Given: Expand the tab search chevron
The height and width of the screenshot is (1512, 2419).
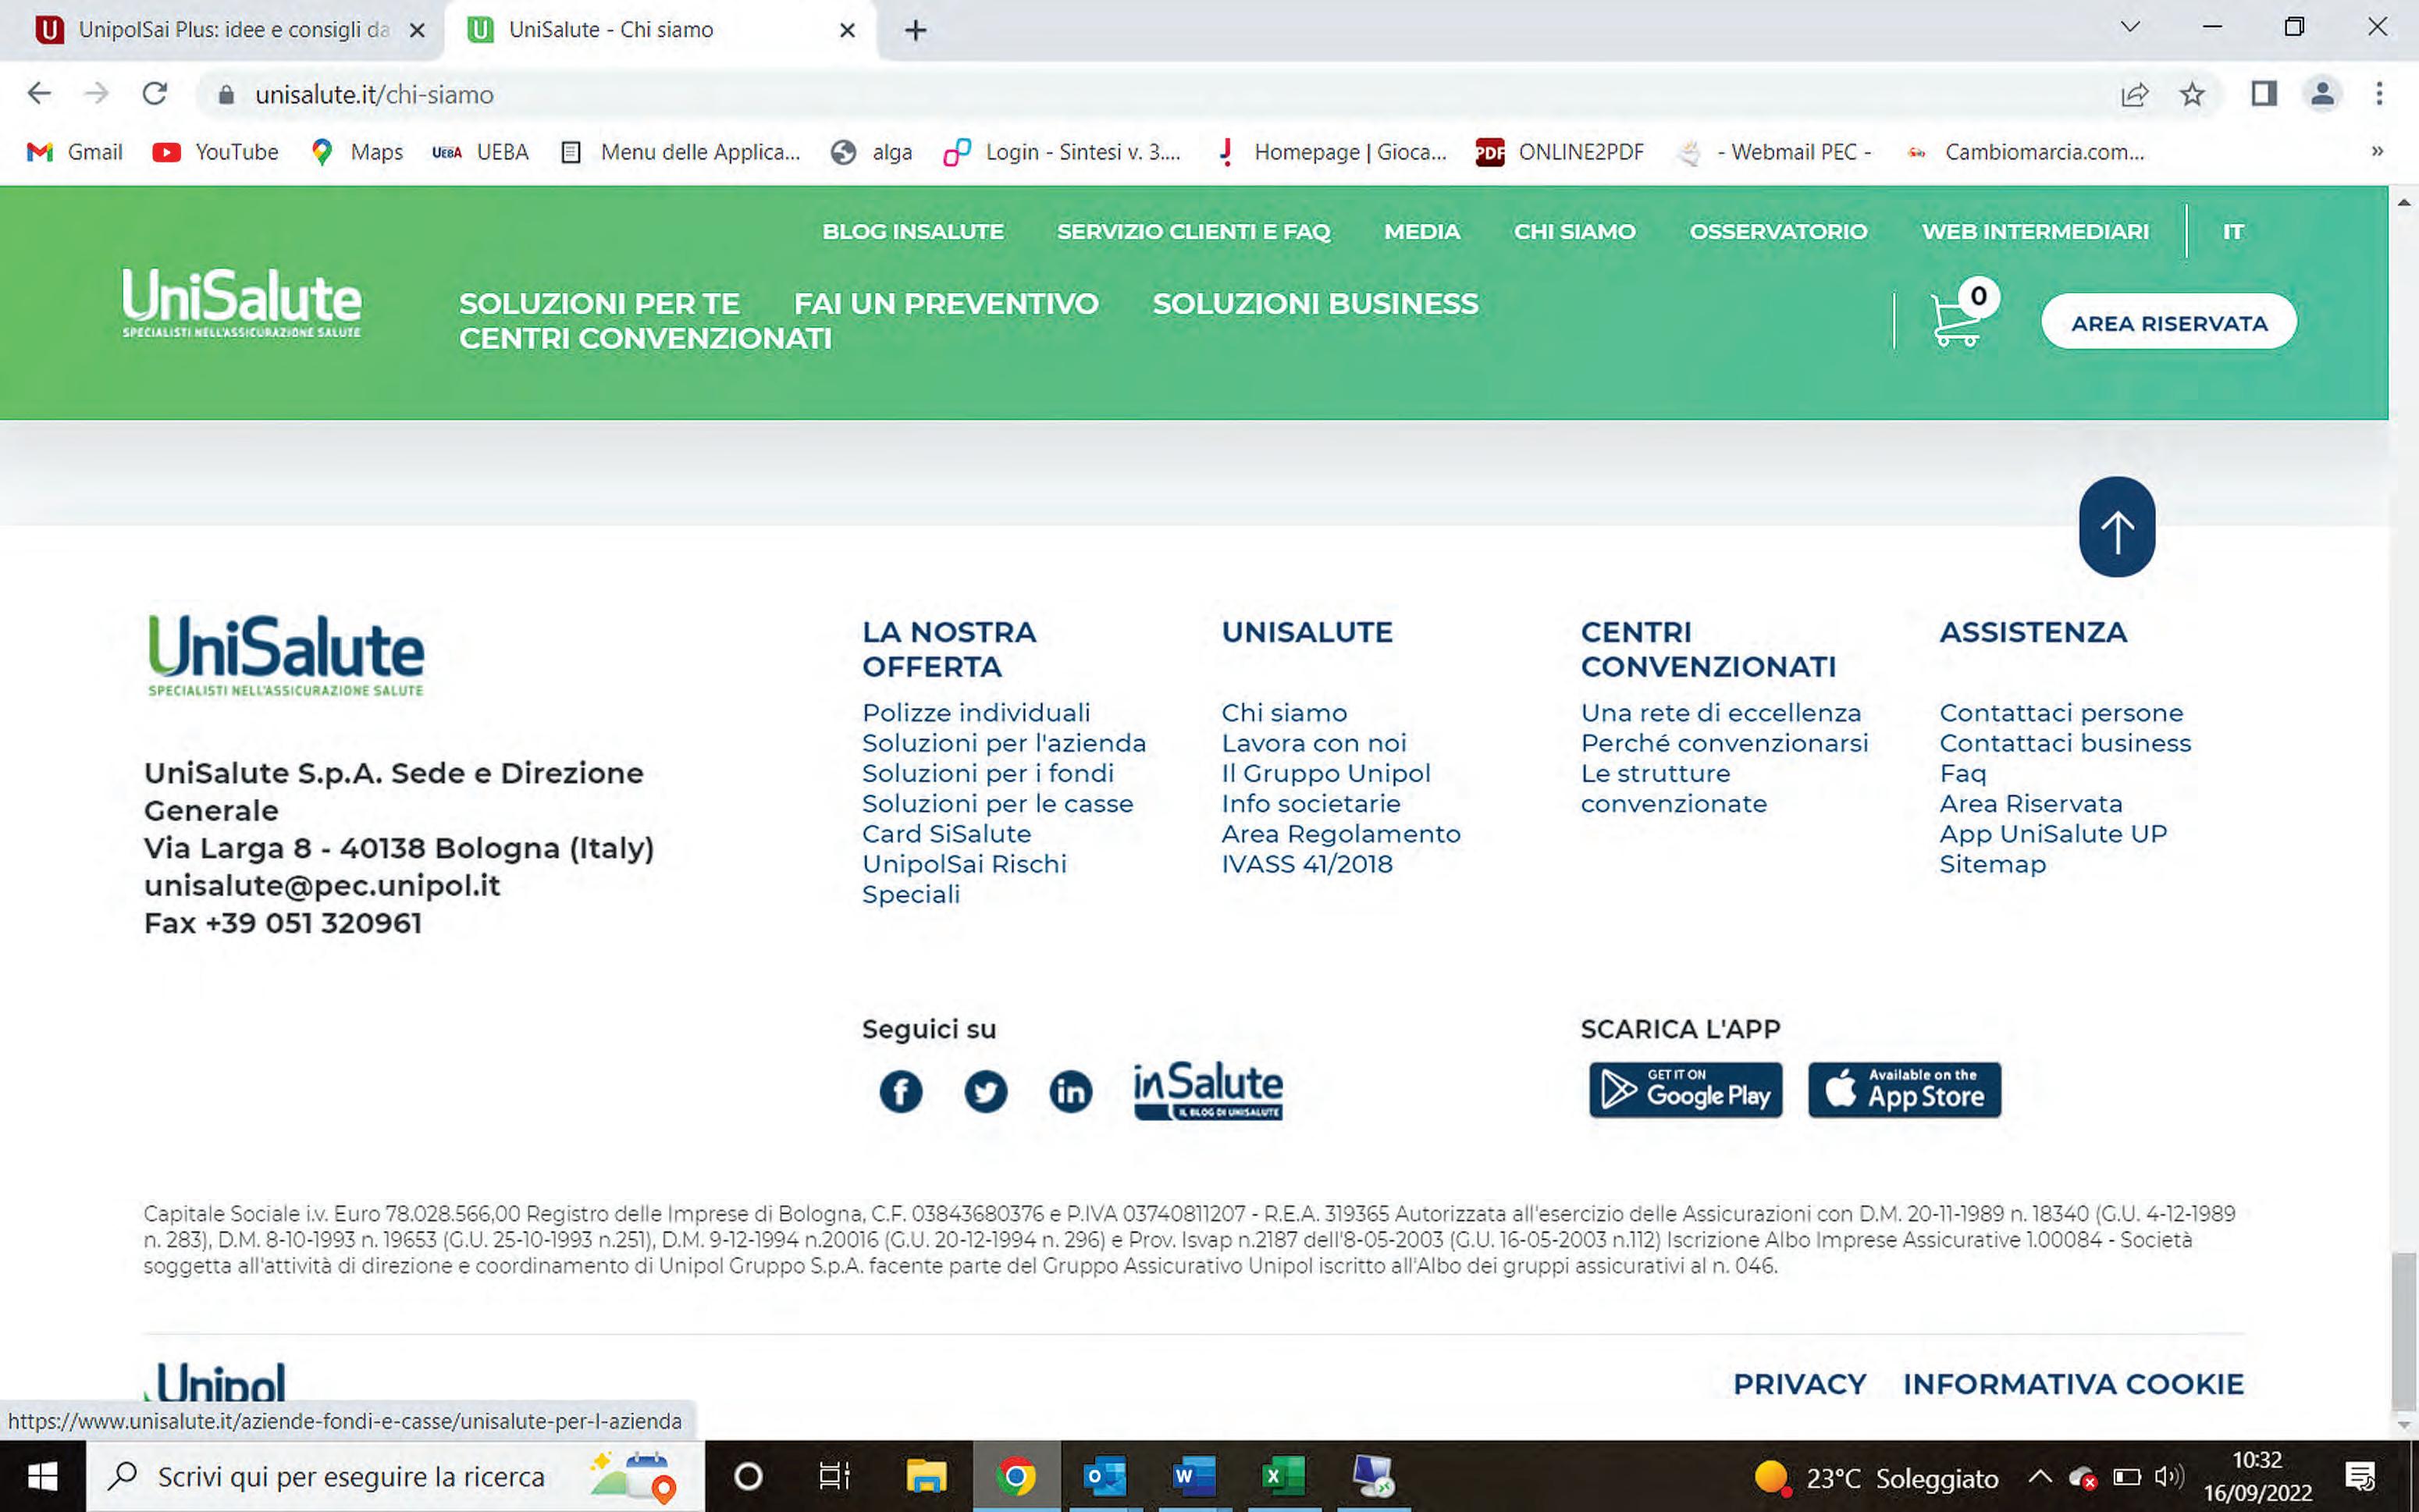Looking at the screenshot, I should (2130, 27).
